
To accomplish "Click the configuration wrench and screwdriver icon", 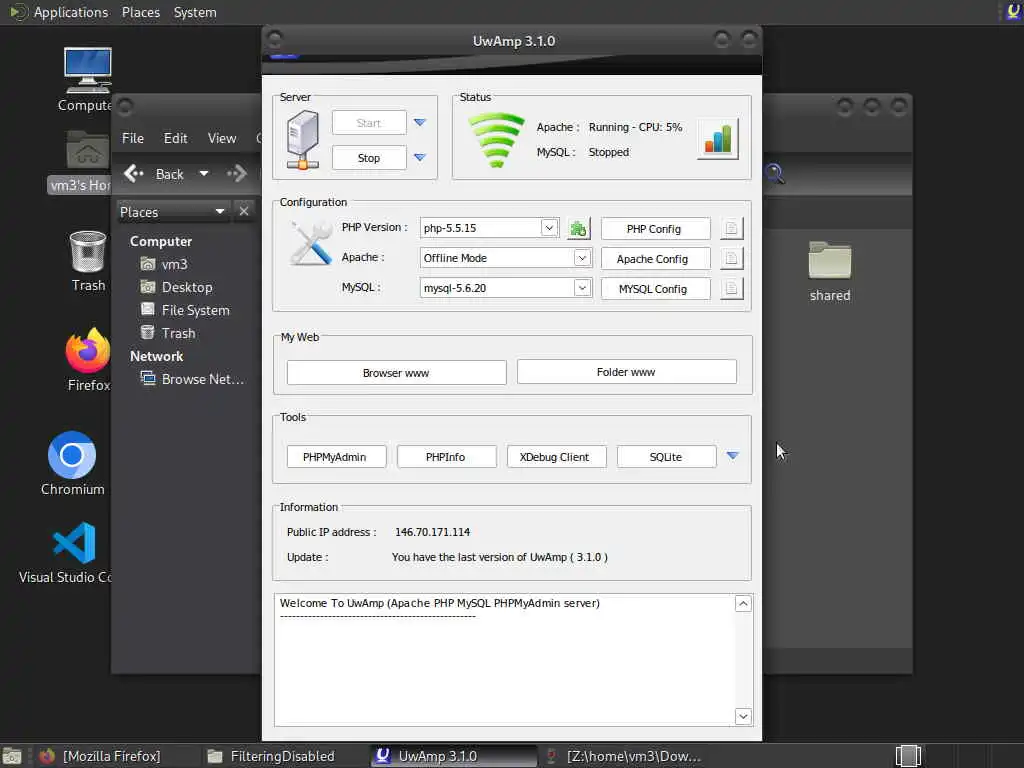I will (310, 243).
